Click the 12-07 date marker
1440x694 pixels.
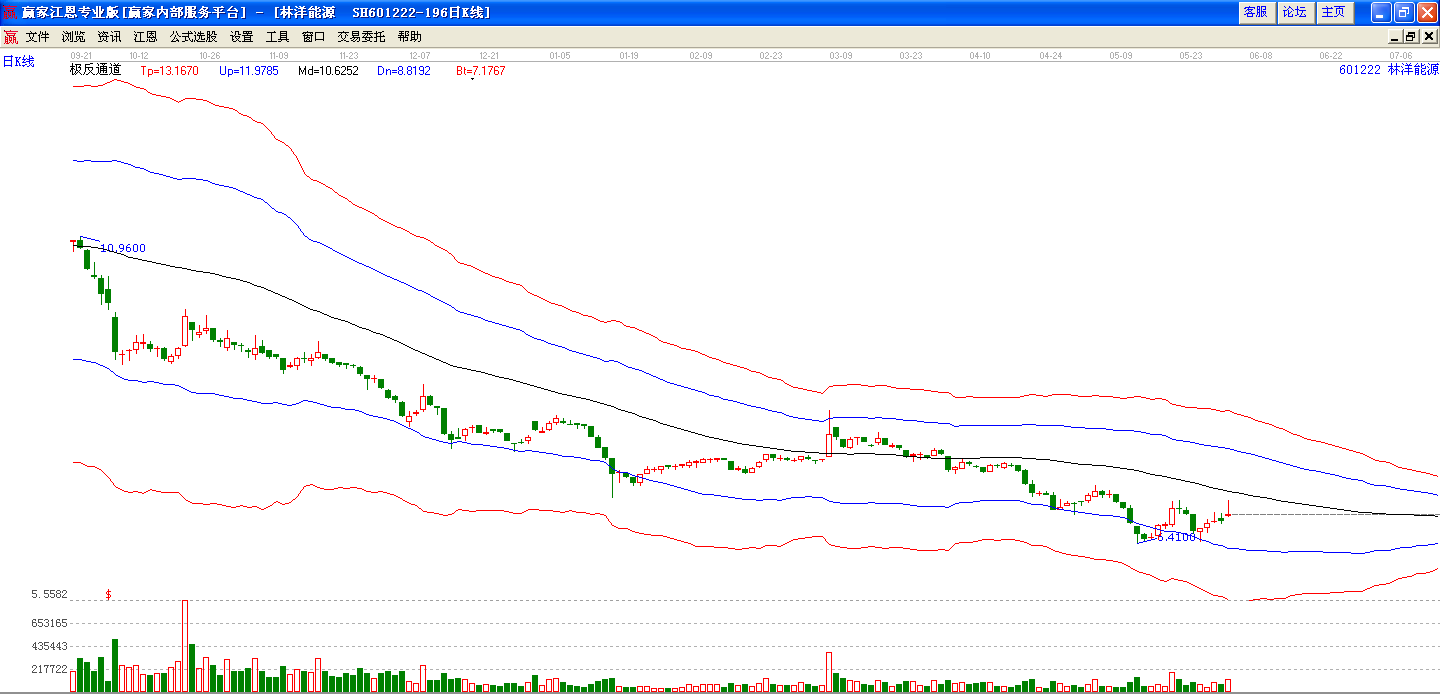419,56
